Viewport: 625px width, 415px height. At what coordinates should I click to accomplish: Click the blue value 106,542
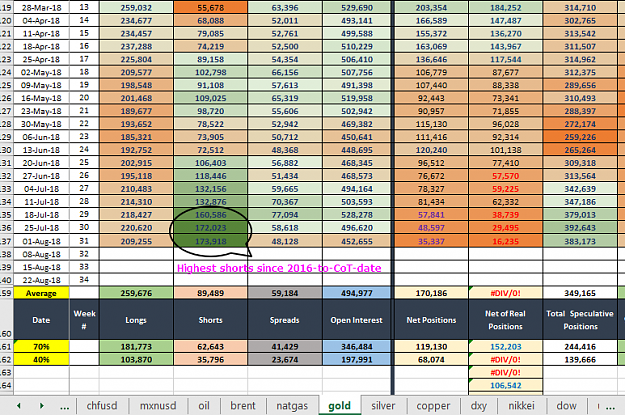(505, 385)
